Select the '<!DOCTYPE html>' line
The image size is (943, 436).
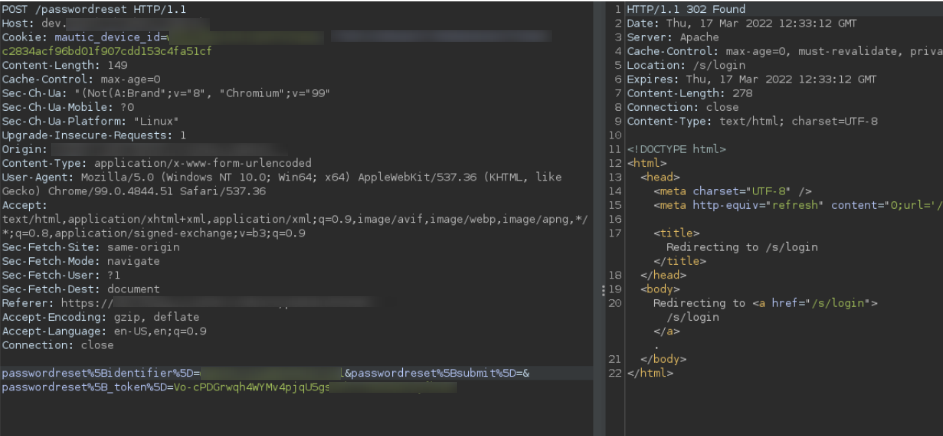pos(677,149)
